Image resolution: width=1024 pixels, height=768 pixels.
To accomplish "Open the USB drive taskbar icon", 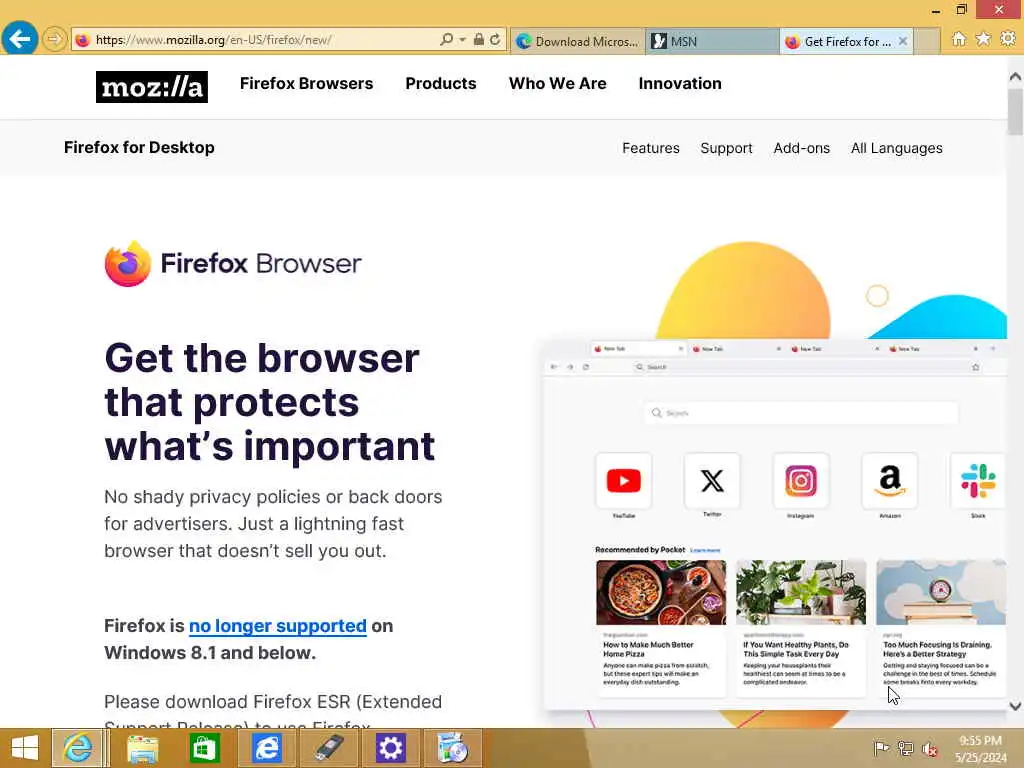I will pos(328,748).
